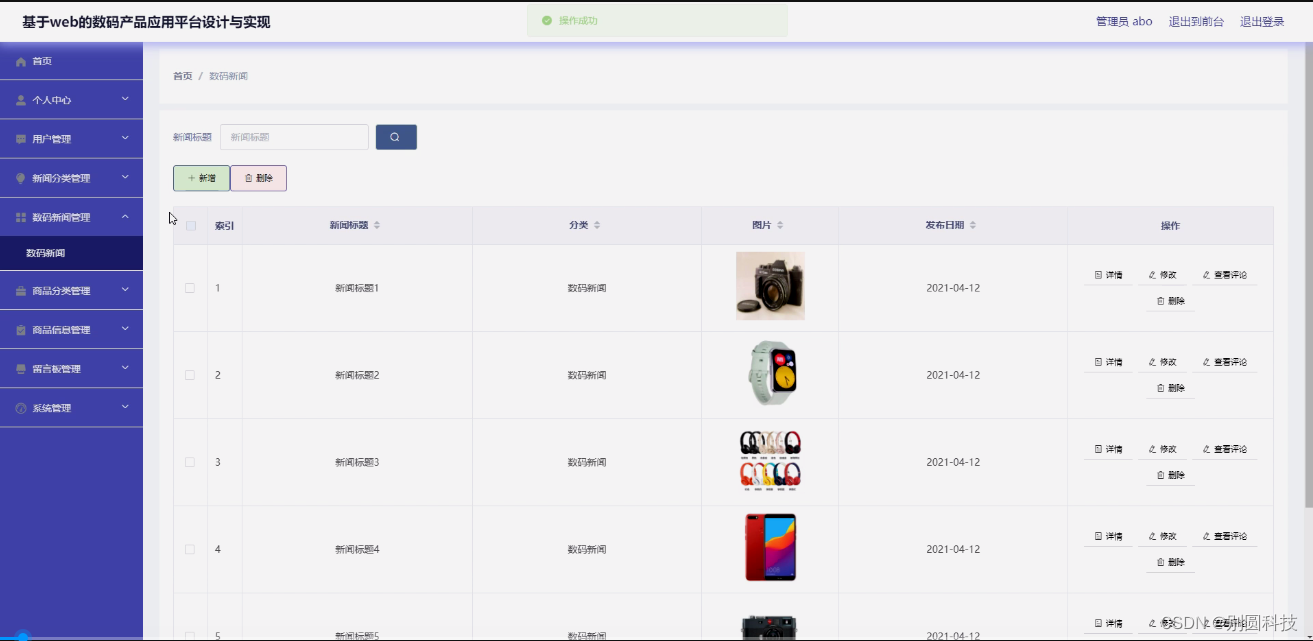The image size is (1313, 641).
Task: Click the magnifier search icon
Action: pos(396,137)
